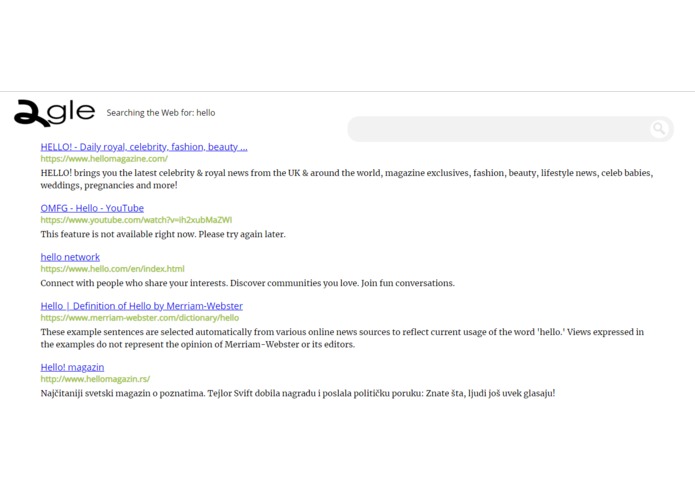Image resolution: width=695 pixels, height=494 pixels.
Task: Click the 'HELLO! brings you the latest' description
Action: (347, 179)
